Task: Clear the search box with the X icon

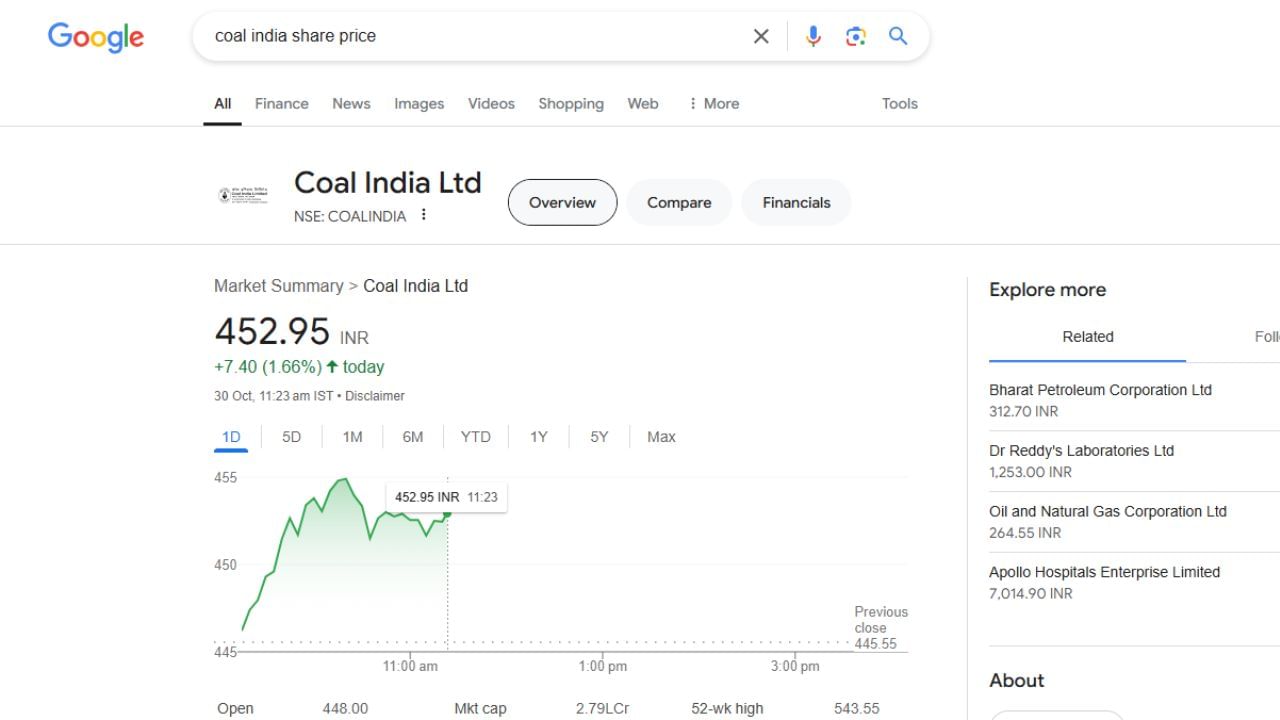Action: coord(761,36)
